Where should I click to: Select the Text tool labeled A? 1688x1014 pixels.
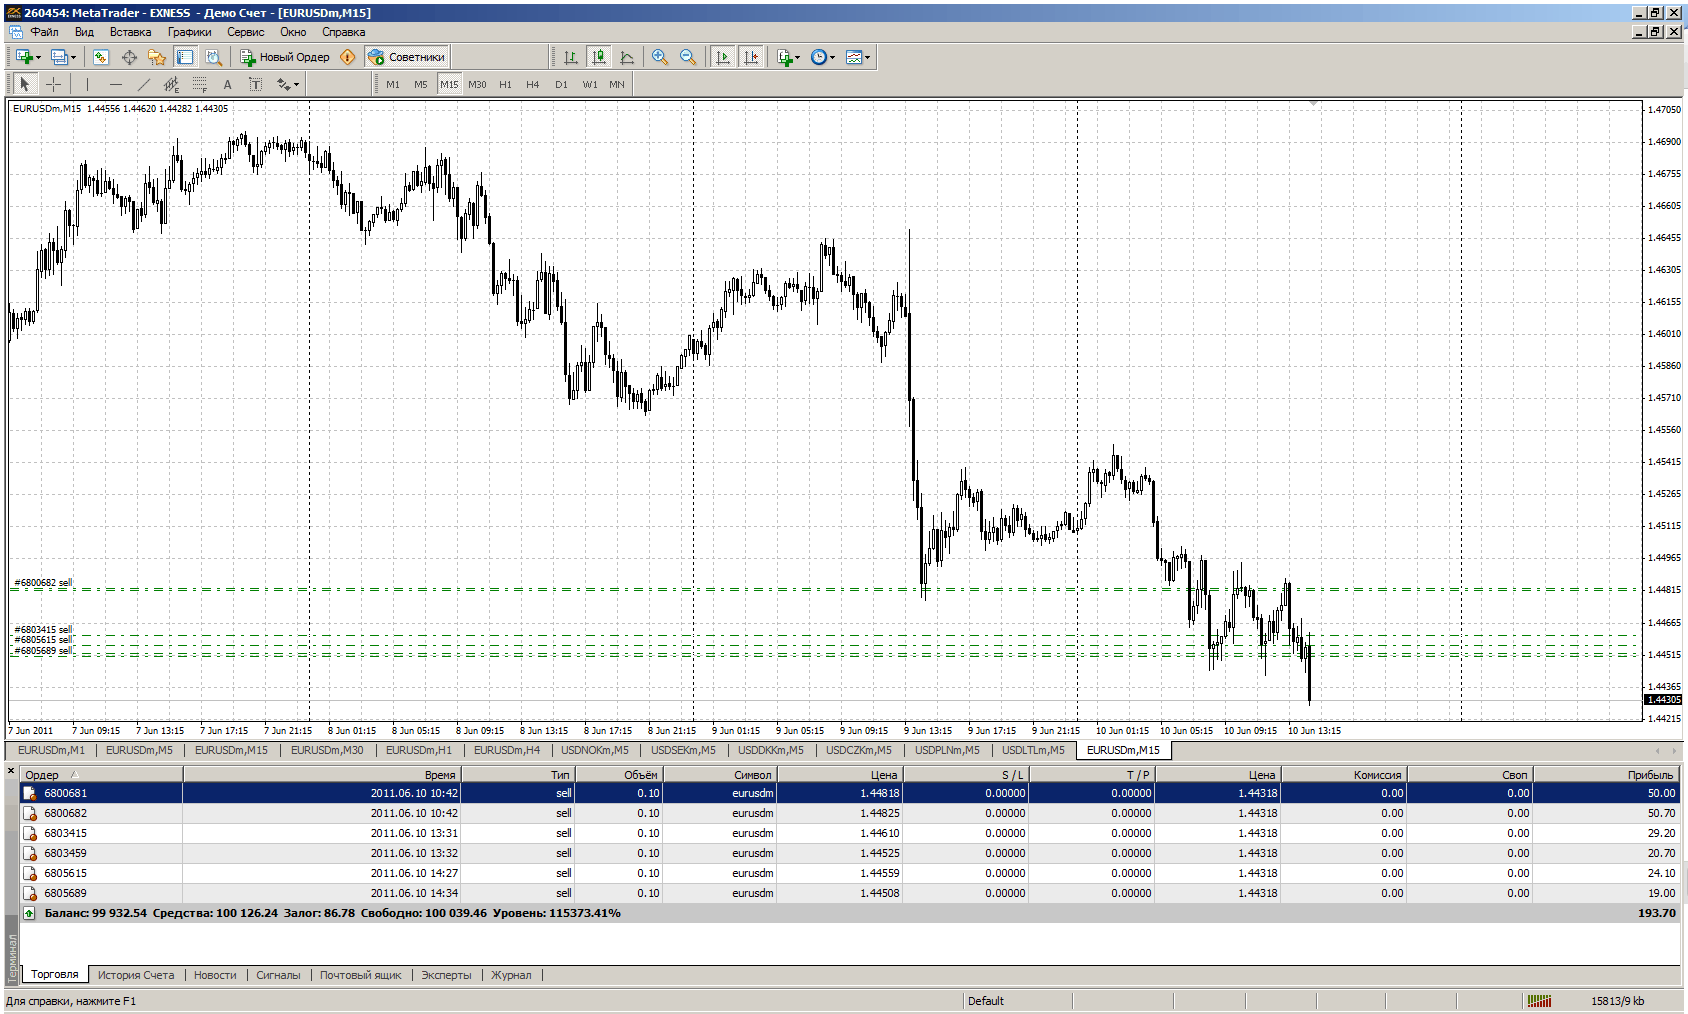[x=227, y=84]
